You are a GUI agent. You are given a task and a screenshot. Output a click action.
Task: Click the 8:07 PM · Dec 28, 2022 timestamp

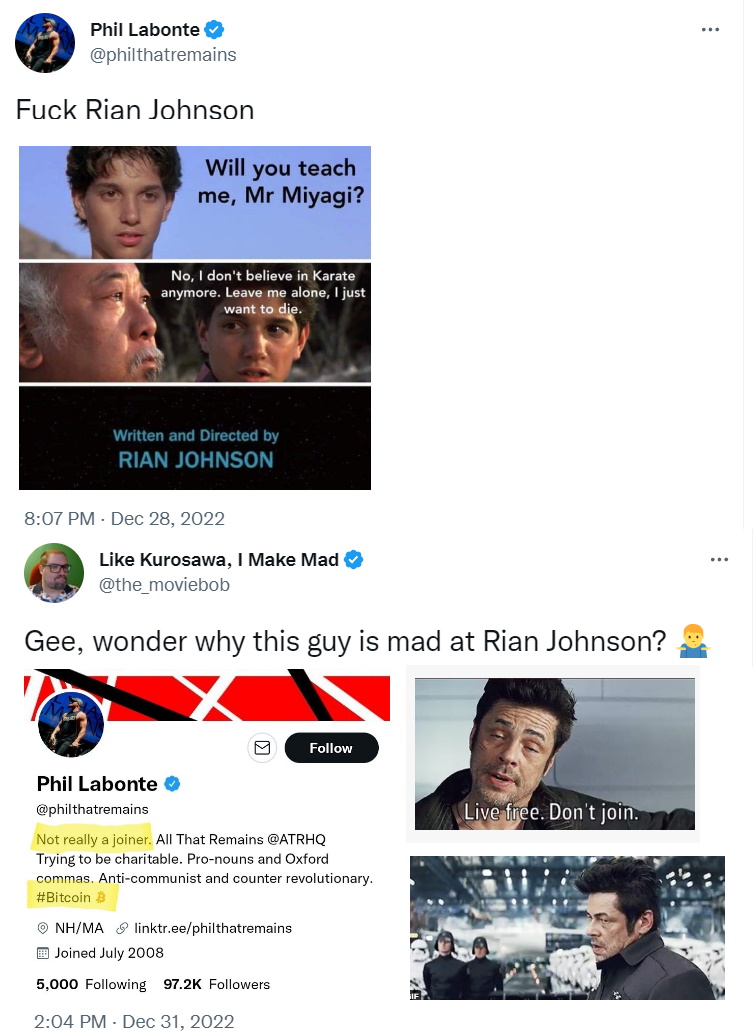pos(125,519)
